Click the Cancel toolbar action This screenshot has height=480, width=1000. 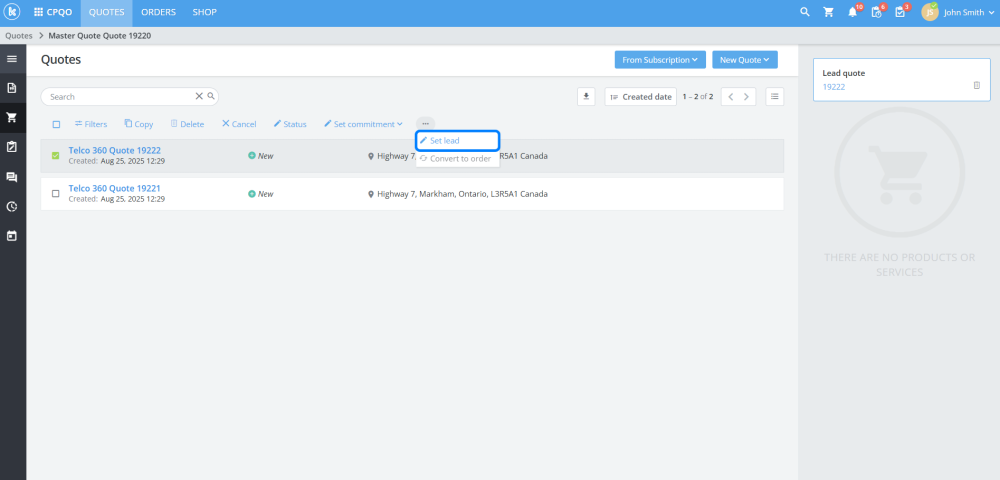click(x=239, y=124)
